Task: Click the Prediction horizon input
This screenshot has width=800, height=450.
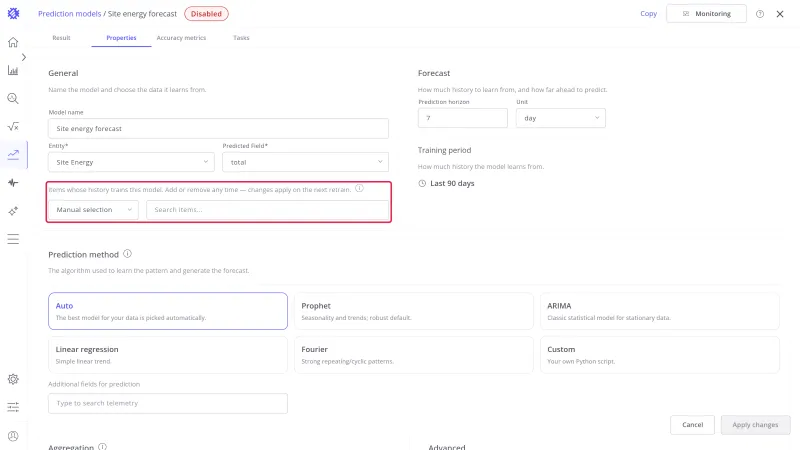Action: [x=463, y=118]
